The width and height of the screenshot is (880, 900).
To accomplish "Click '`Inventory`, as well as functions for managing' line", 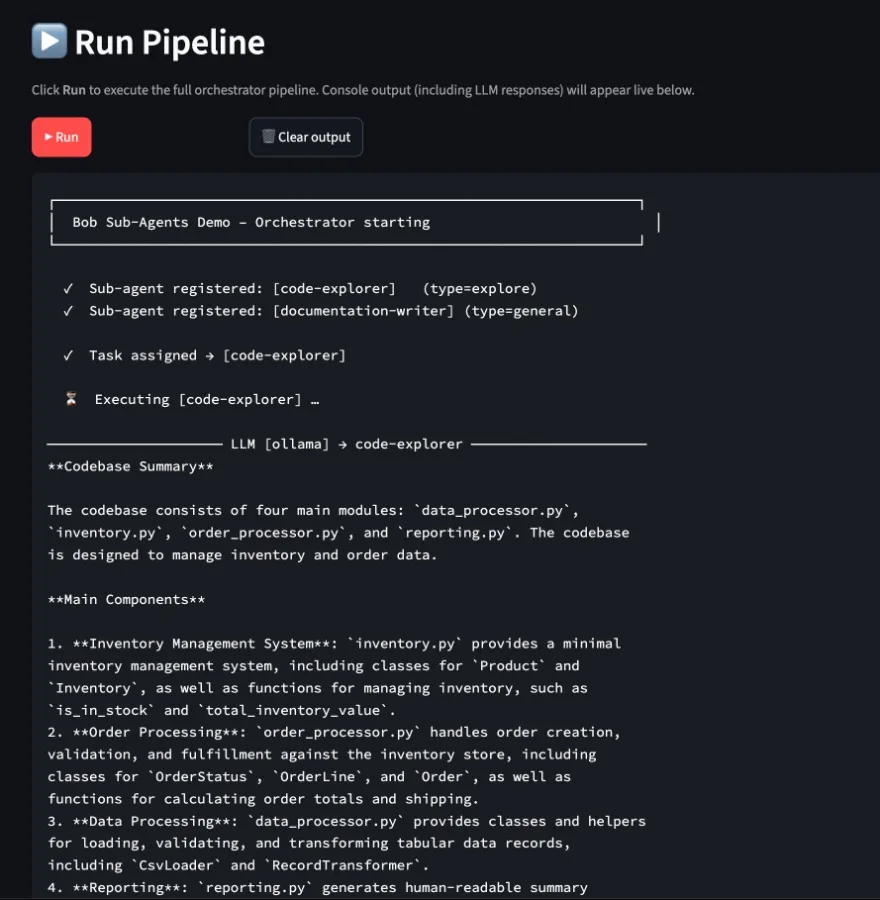I will click(x=317, y=688).
